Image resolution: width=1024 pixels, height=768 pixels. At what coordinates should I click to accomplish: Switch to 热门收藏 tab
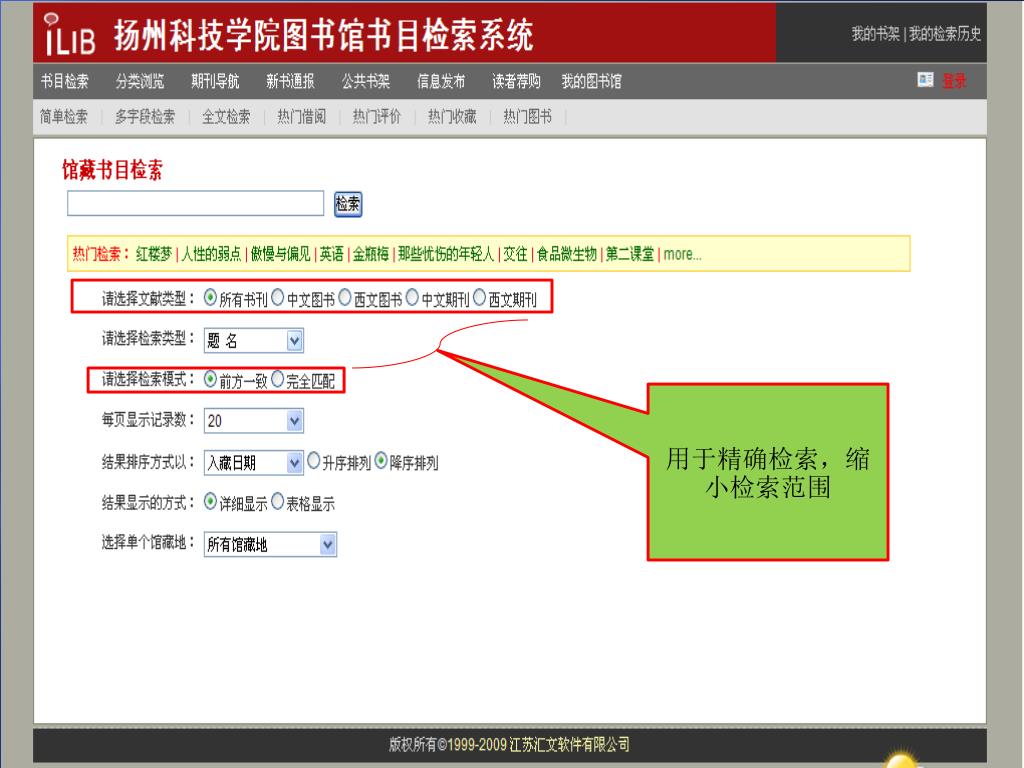(452, 117)
